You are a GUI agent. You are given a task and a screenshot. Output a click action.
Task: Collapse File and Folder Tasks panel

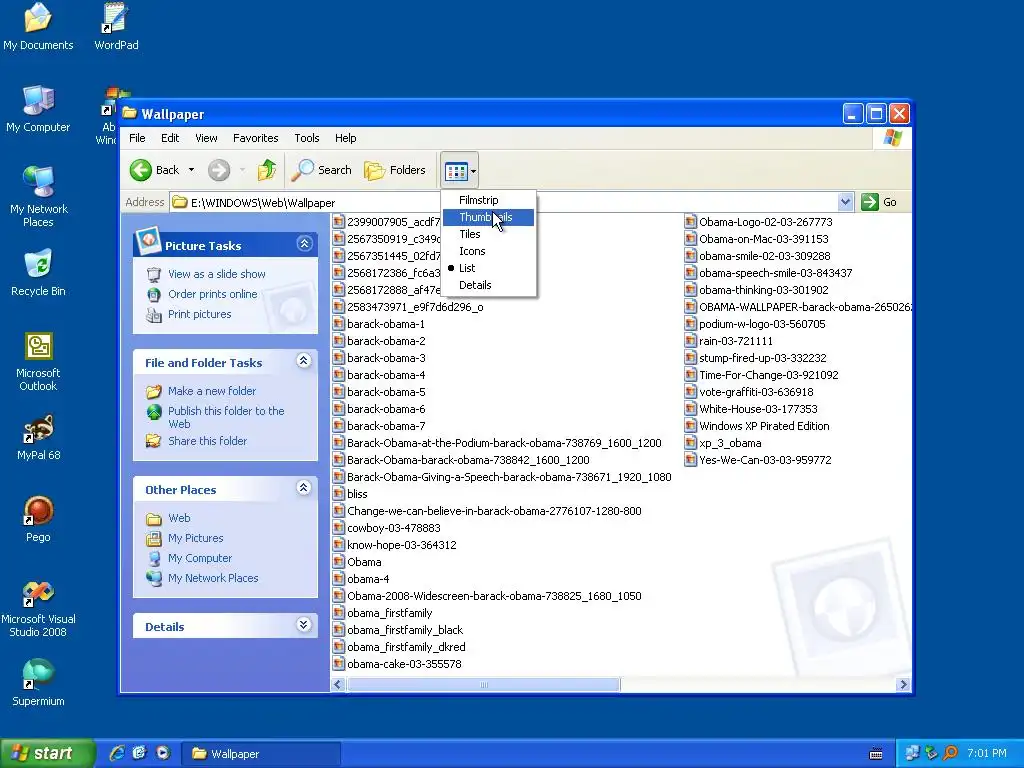click(x=304, y=360)
